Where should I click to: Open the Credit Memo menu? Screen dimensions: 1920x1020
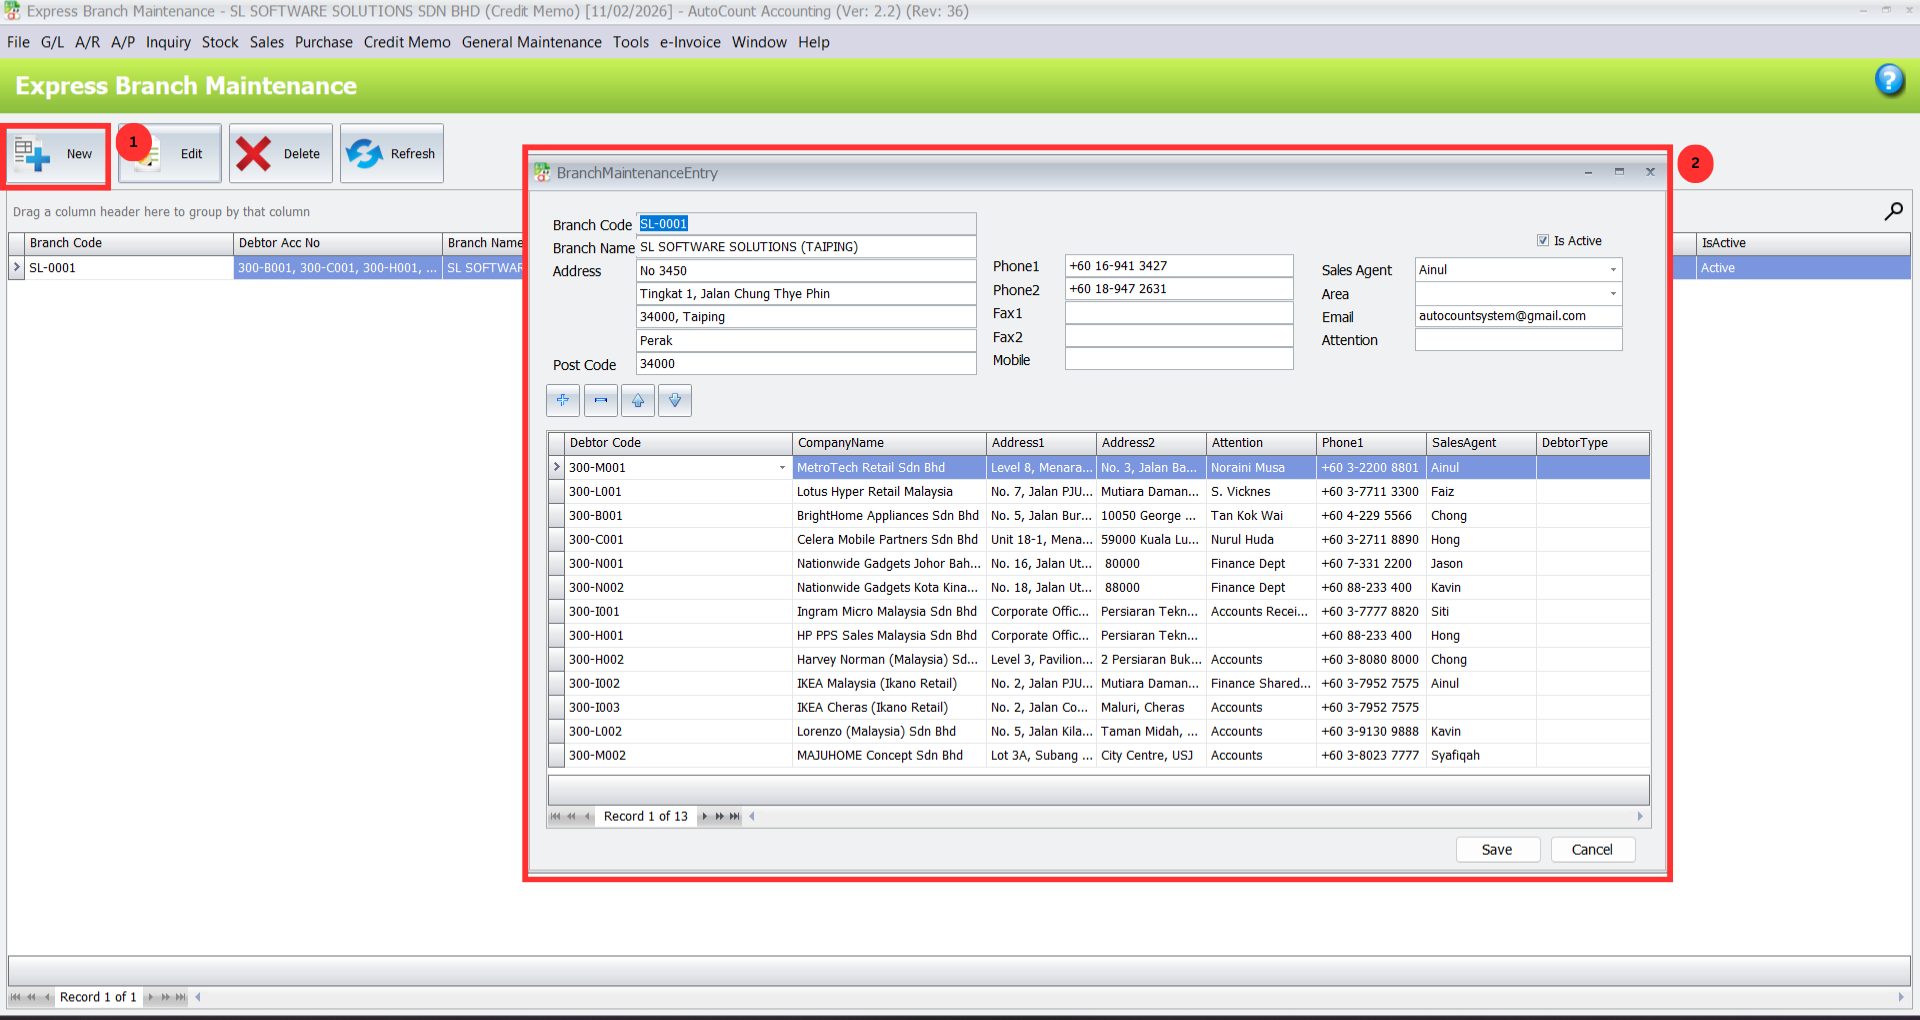(406, 42)
